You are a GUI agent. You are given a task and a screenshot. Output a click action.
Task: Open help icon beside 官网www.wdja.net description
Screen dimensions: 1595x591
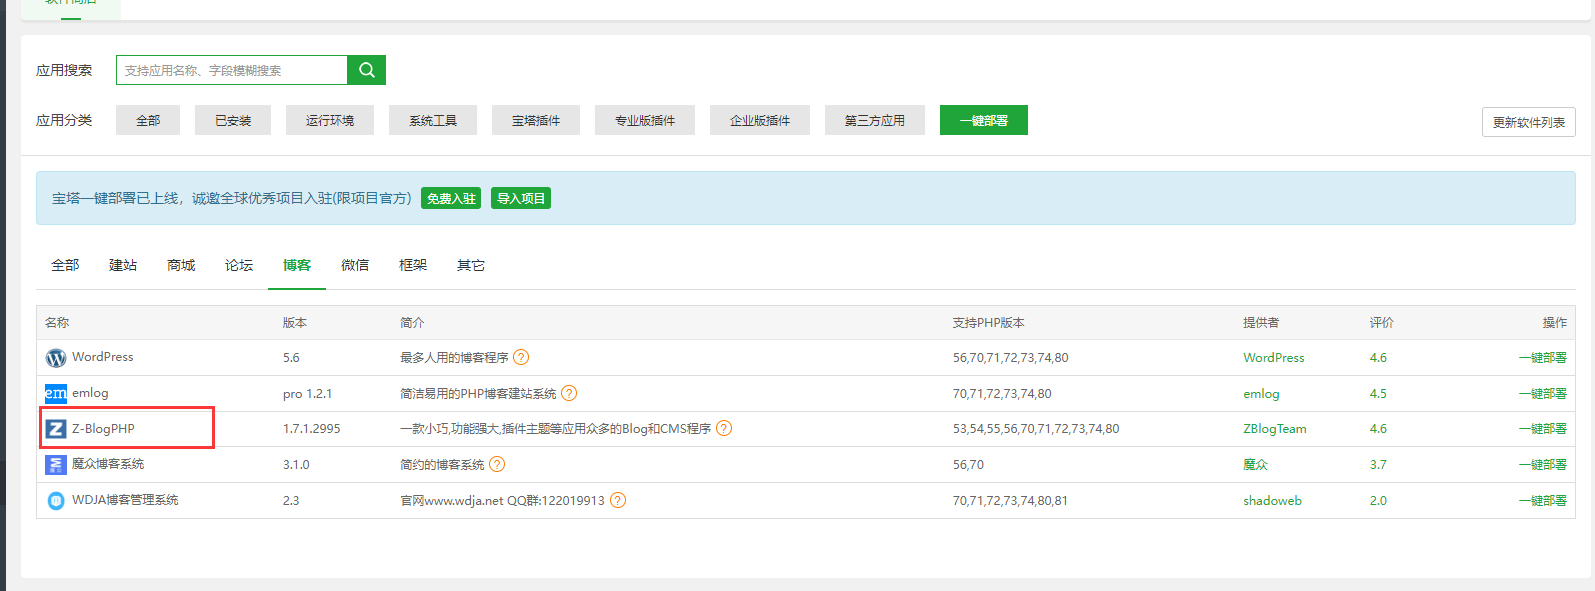click(x=618, y=500)
